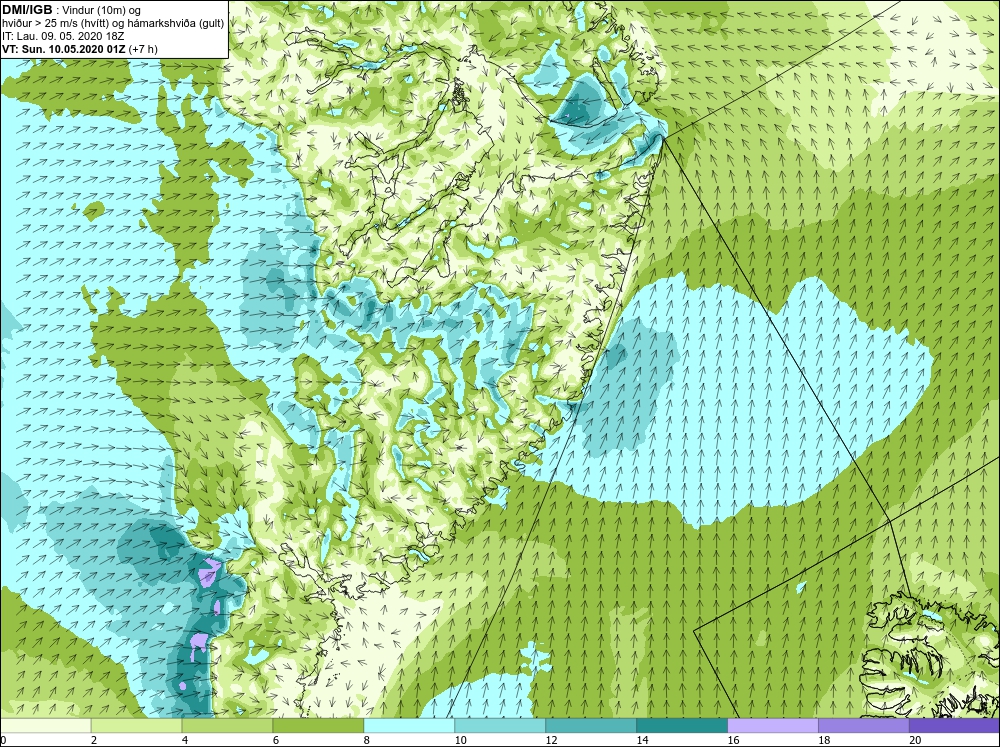Click the legend scale number "0"
1000x747 pixels.
pyautogui.click(x=3, y=740)
